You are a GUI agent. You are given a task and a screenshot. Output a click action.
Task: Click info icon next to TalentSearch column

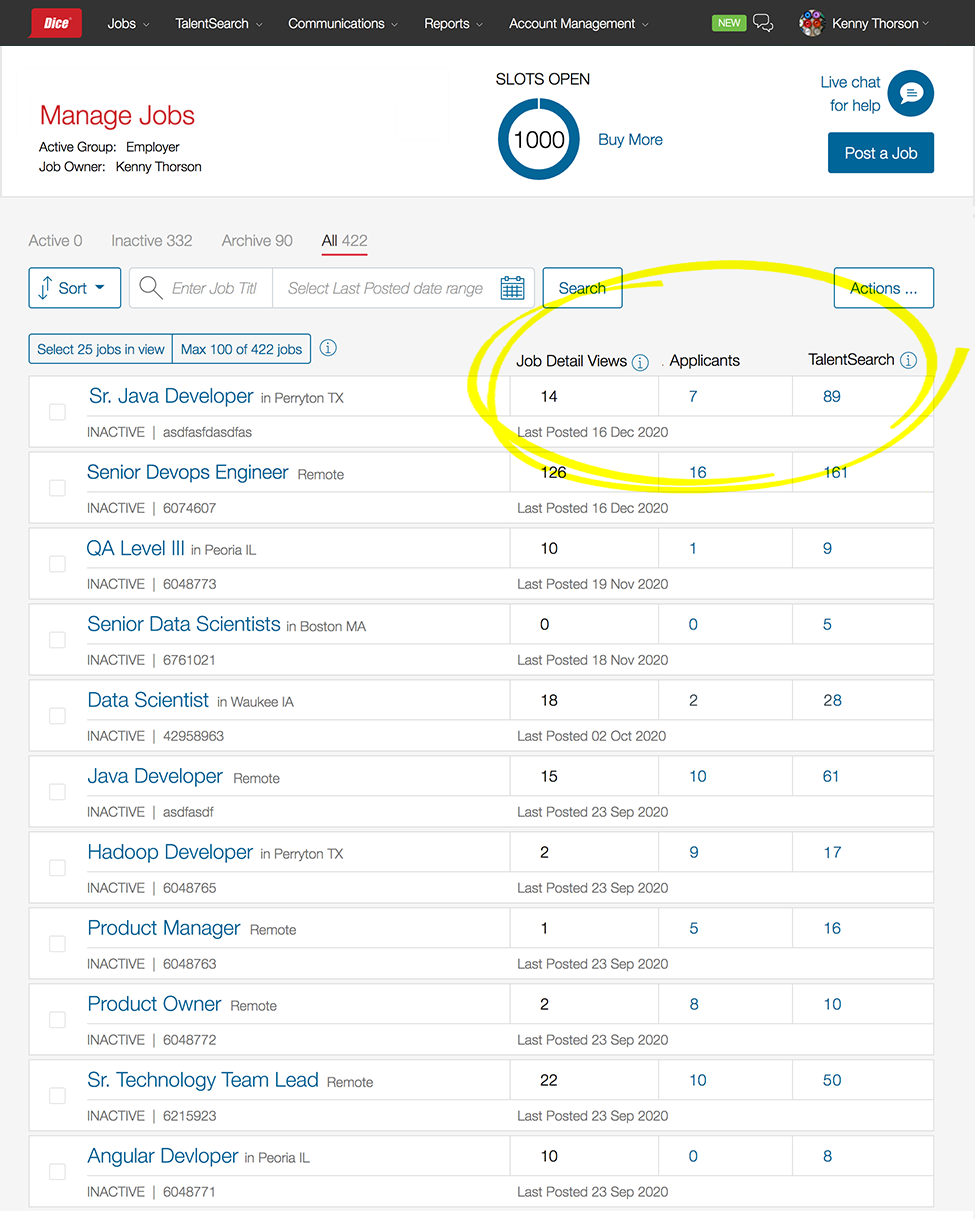[908, 360]
